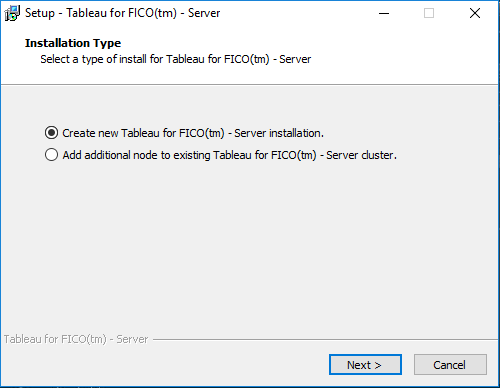
Task: Click the setup installer icon in title bar
Action: tap(12, 13)
